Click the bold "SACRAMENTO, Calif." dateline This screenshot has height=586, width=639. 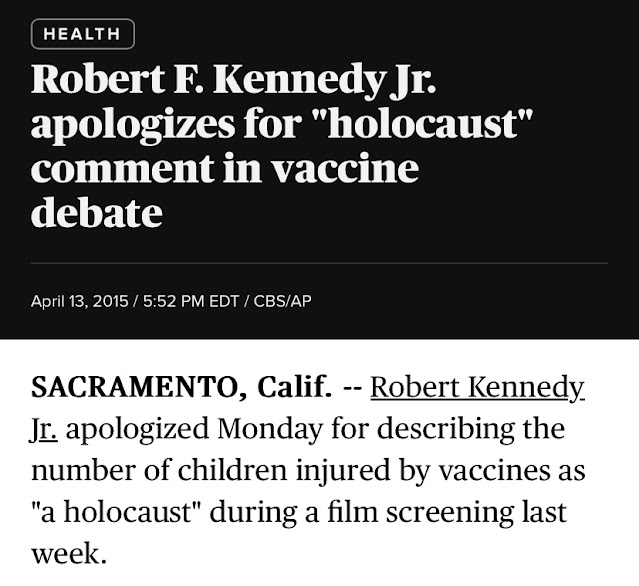point(181,388)
